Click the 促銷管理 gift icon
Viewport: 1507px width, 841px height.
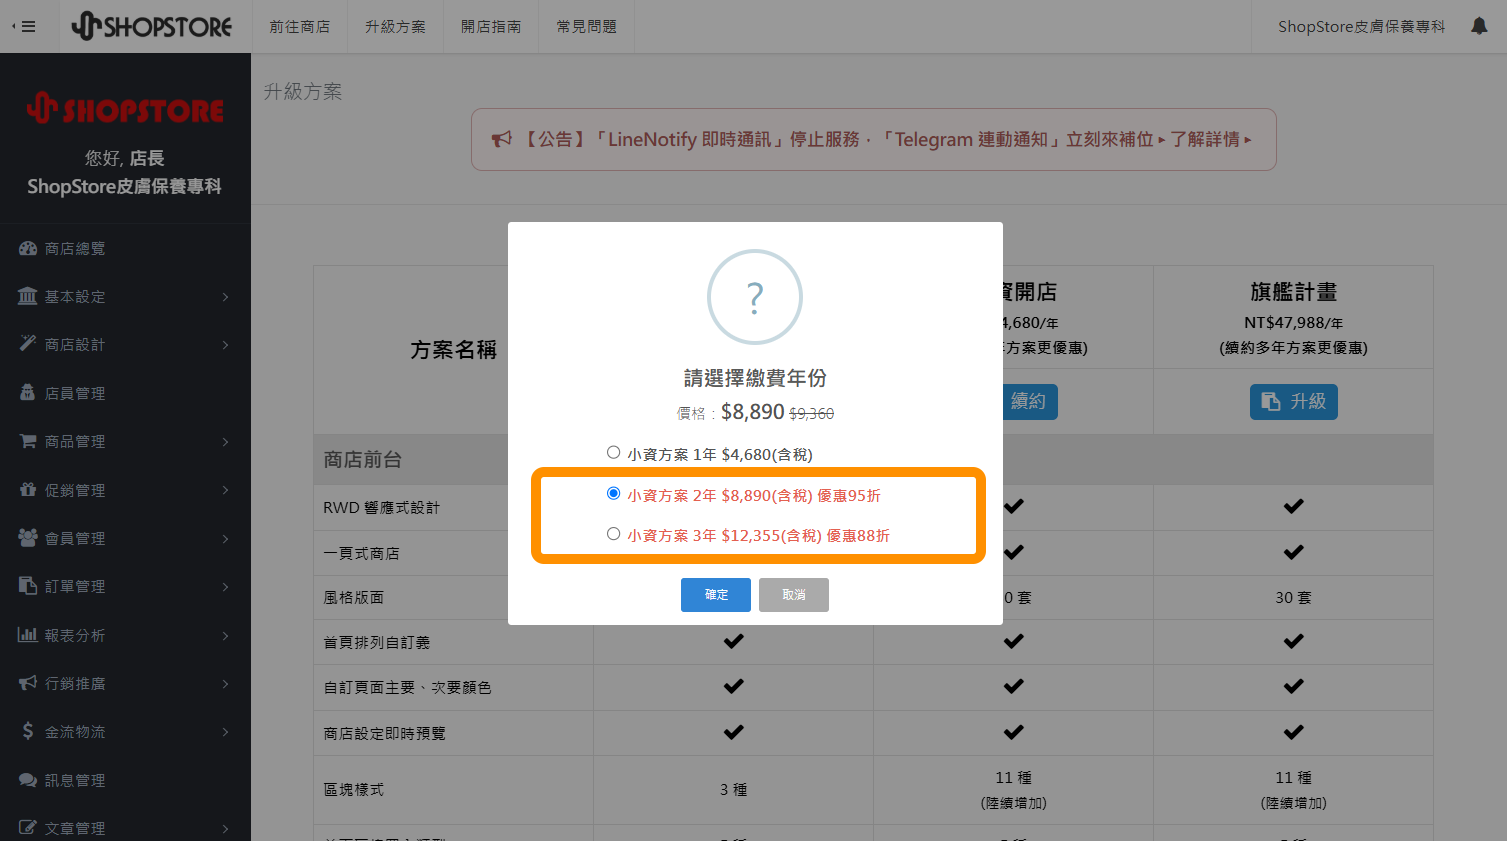[28, 490]
